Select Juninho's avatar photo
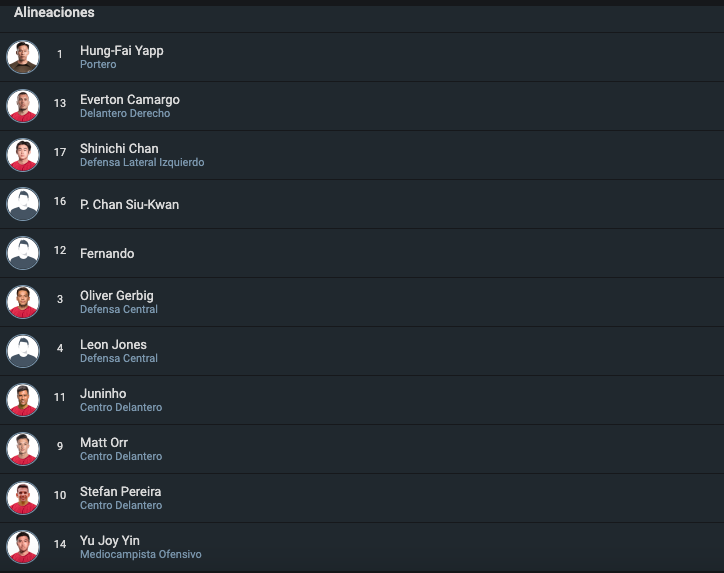724x573 pixels. tap(23, 399)
